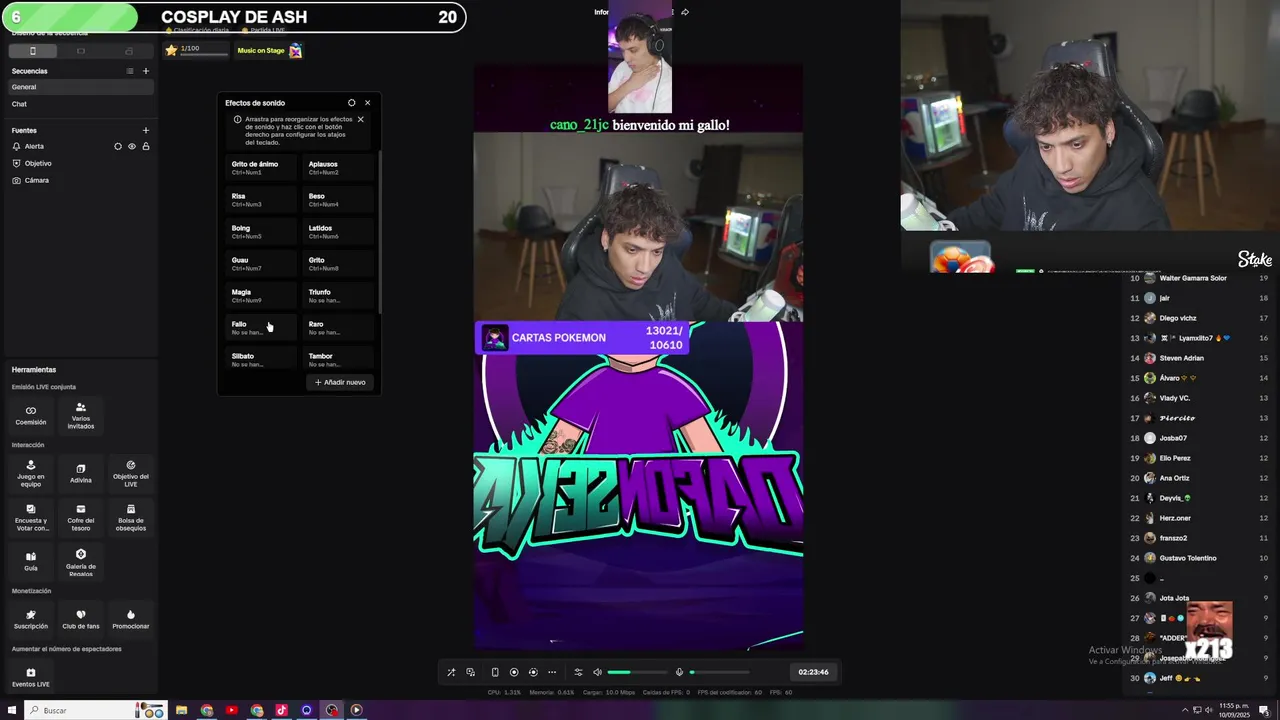Open the Promocionar tool
The width and height of the screenshot is (1280, 720).
pyautogui.click(x=131, y=619)
